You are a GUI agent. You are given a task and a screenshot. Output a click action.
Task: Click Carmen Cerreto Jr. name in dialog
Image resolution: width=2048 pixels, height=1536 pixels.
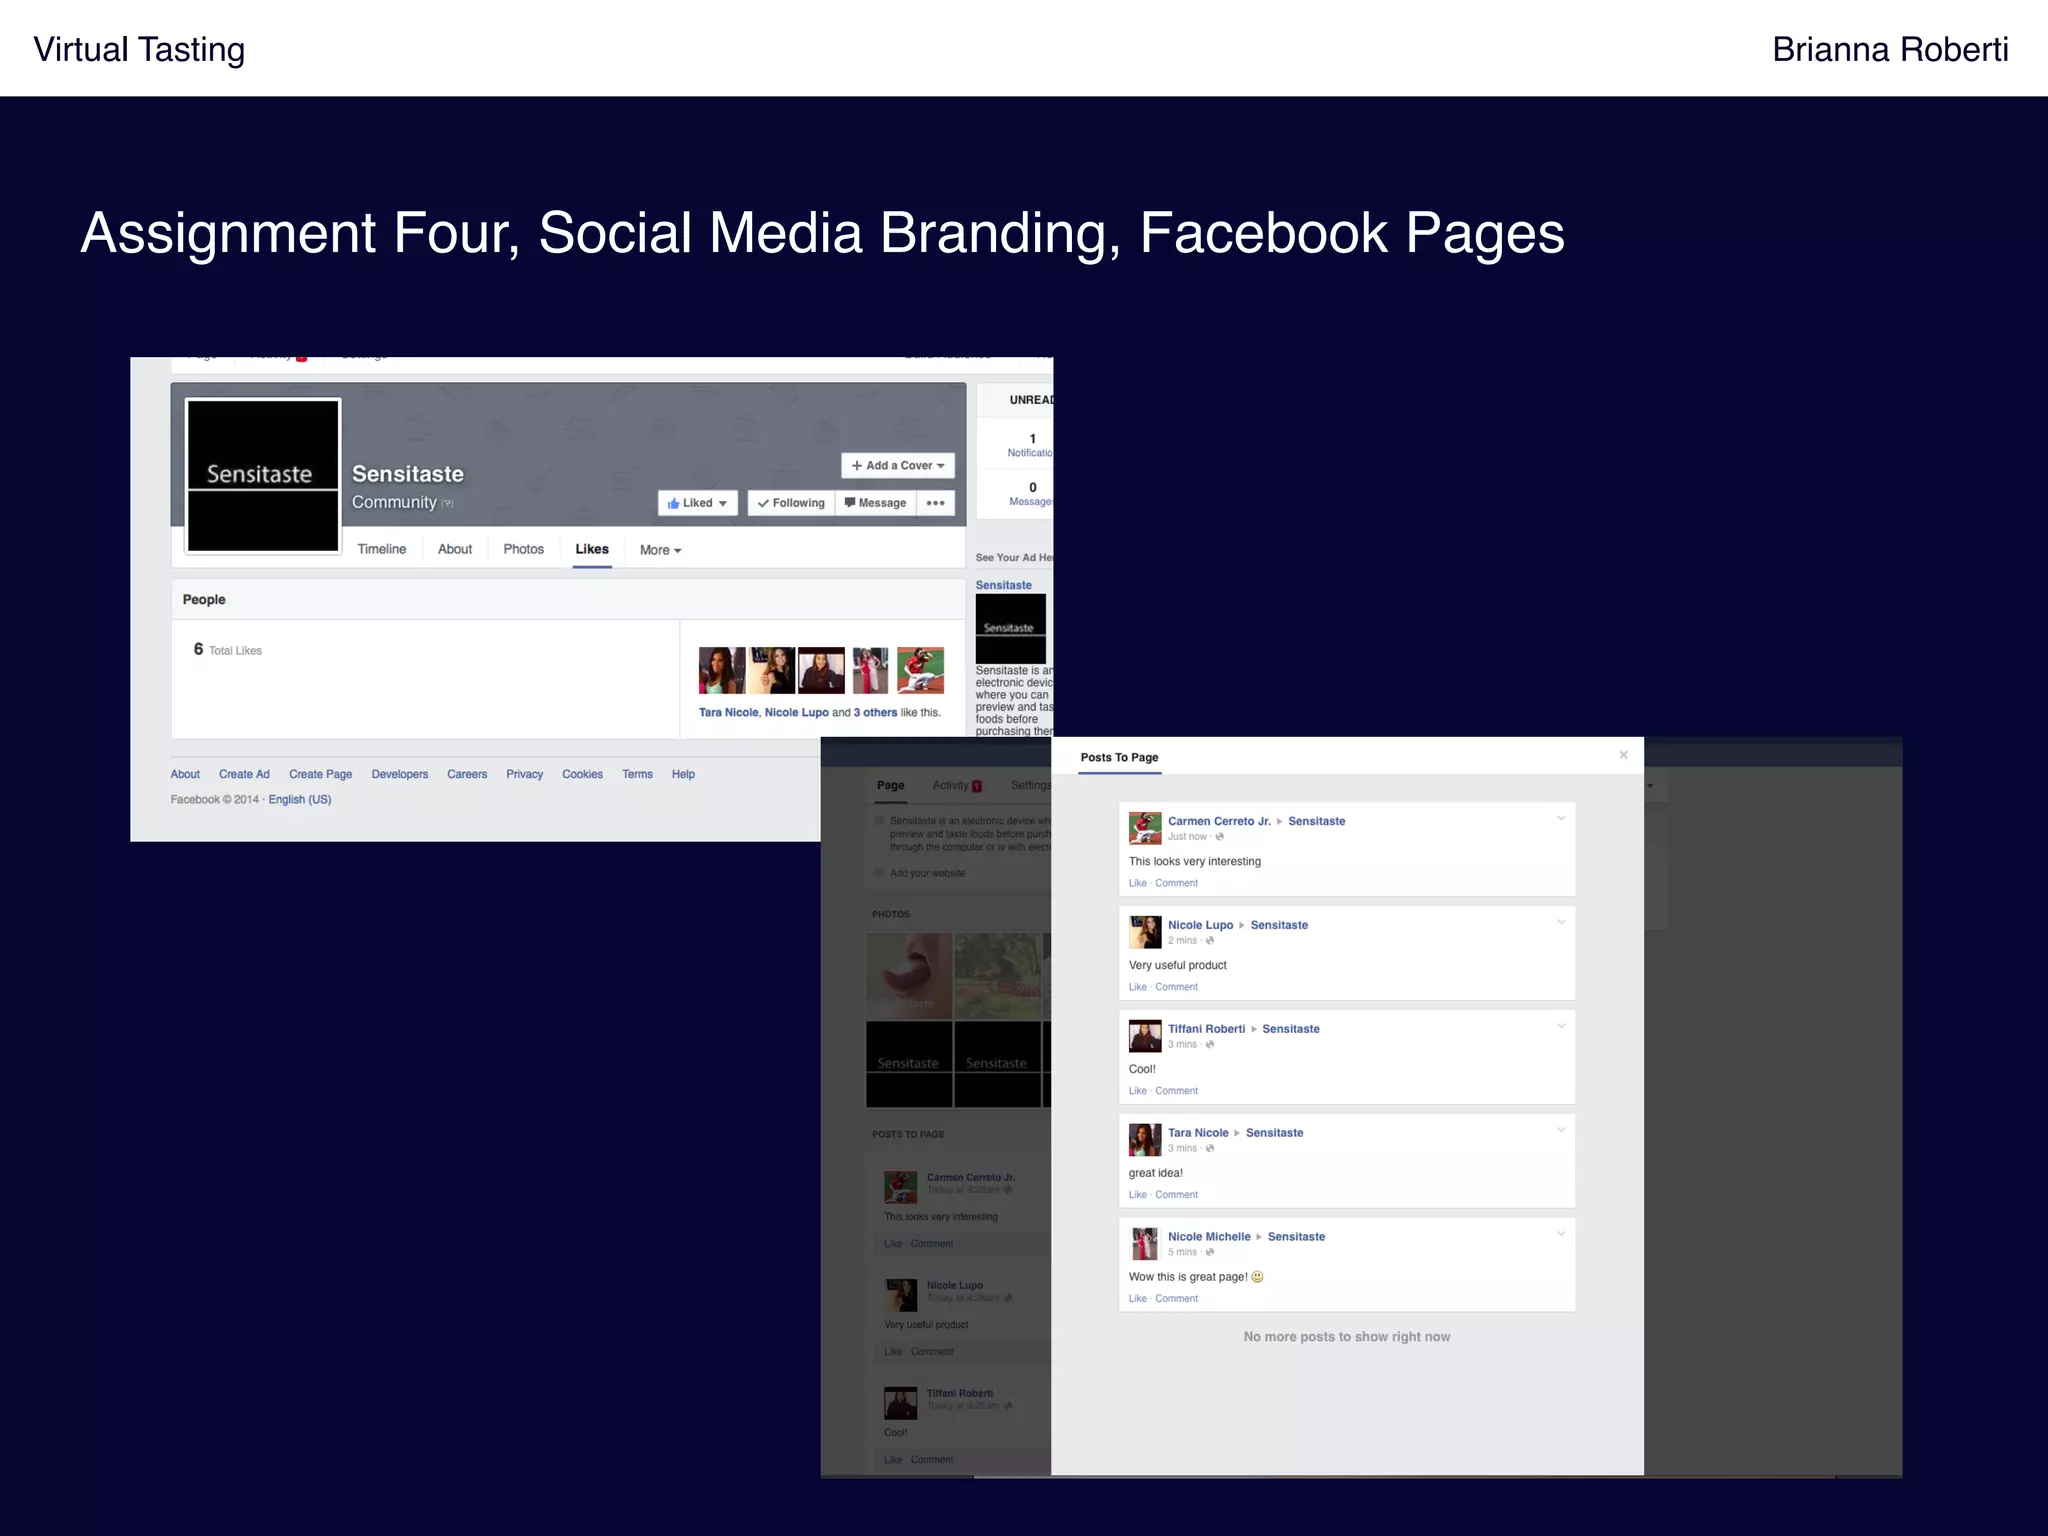(1219, 821)
